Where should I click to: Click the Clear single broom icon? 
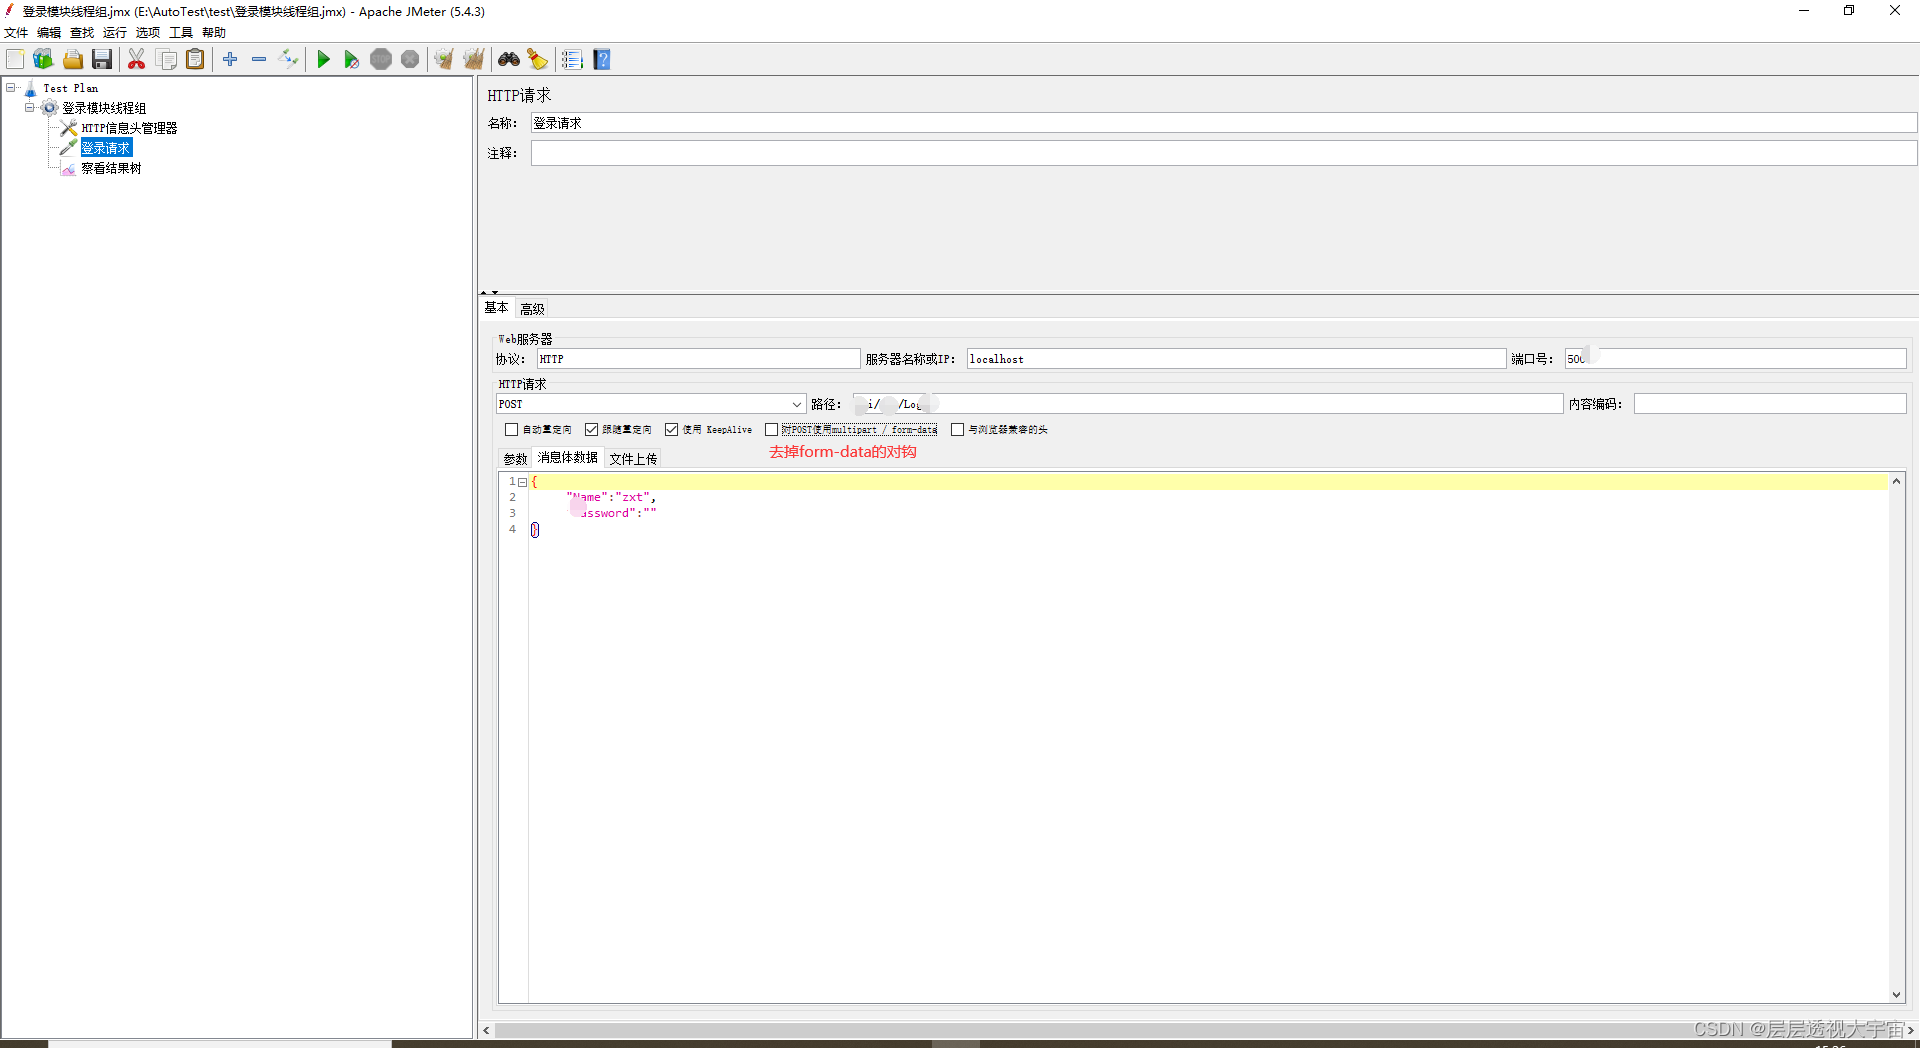click(x=444, y=60)
